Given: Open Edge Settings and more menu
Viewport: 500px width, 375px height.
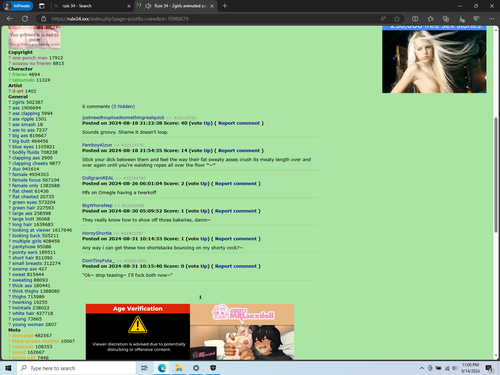Looking at the screenshot, I should tap(491, 19).
